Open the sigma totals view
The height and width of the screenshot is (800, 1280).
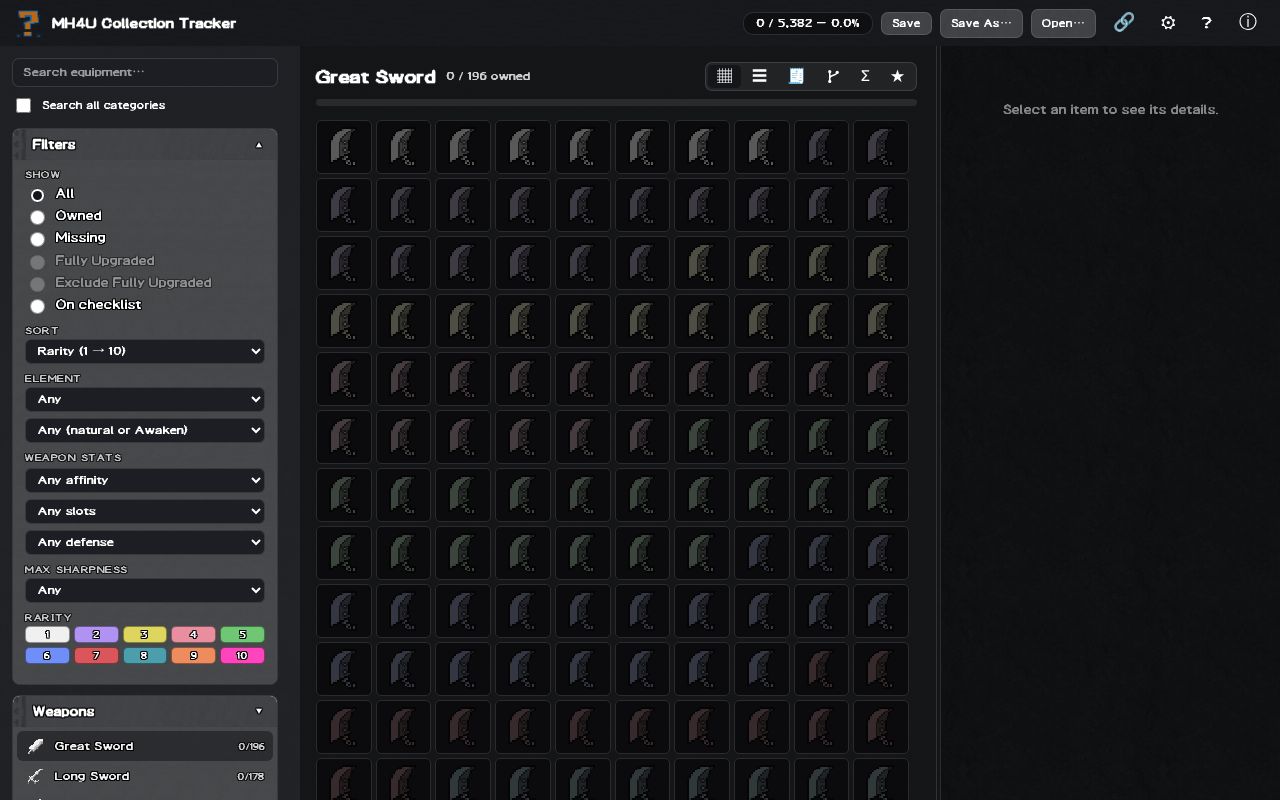click(x=865, y=76)
